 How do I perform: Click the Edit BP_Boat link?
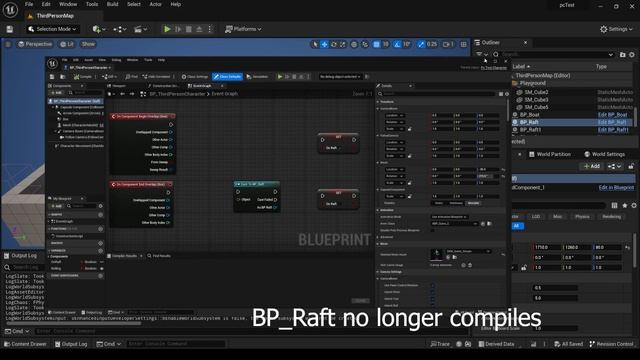click(x=612, y=115)
